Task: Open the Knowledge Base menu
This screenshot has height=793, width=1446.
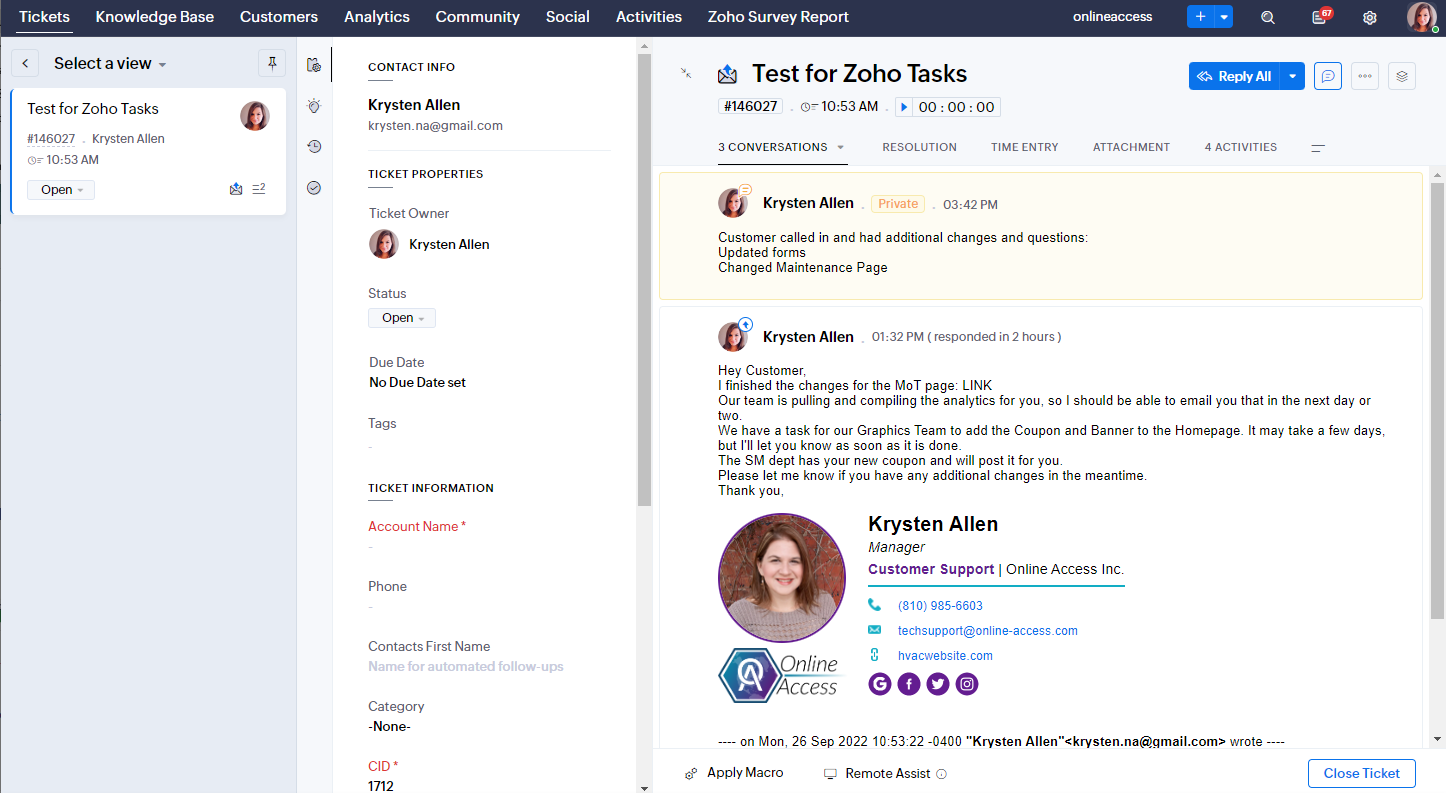Action: coord(155,17)
